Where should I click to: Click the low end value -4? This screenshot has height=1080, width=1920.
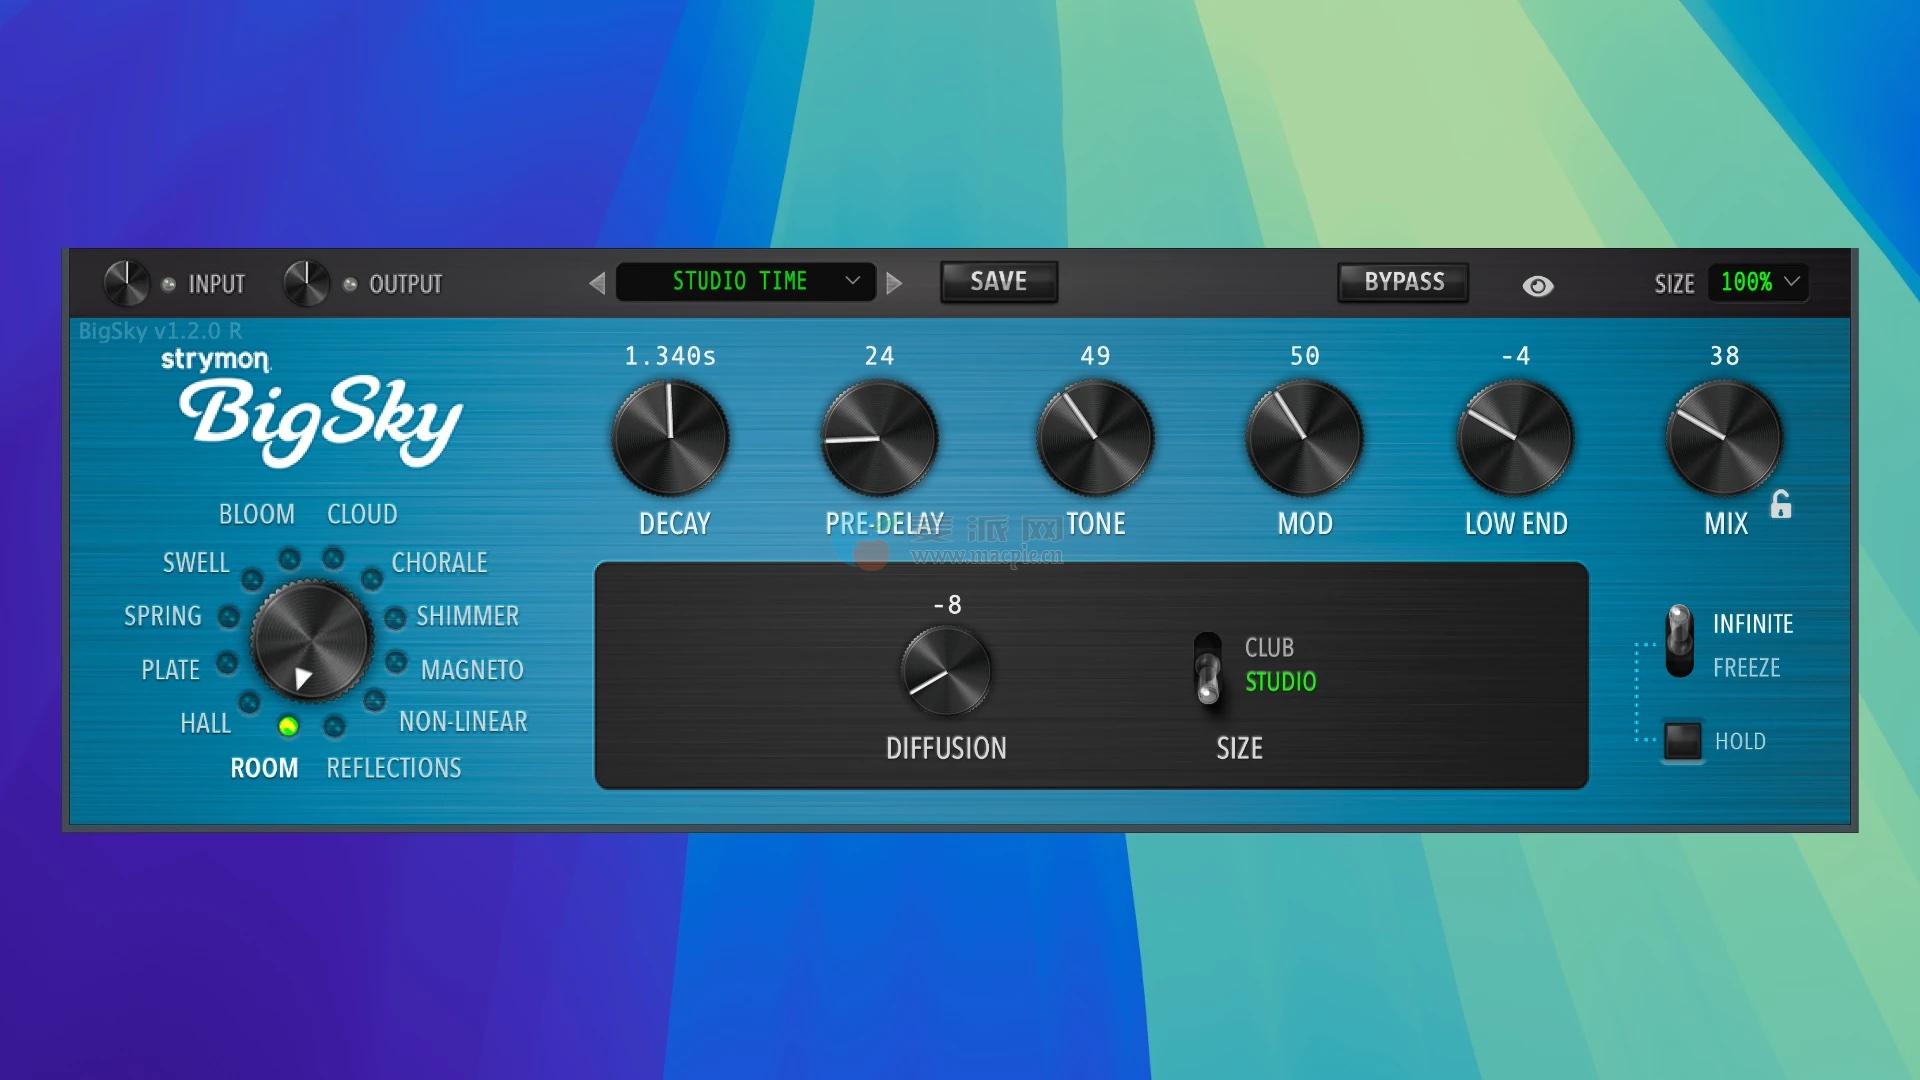[x=1516, y=356]
